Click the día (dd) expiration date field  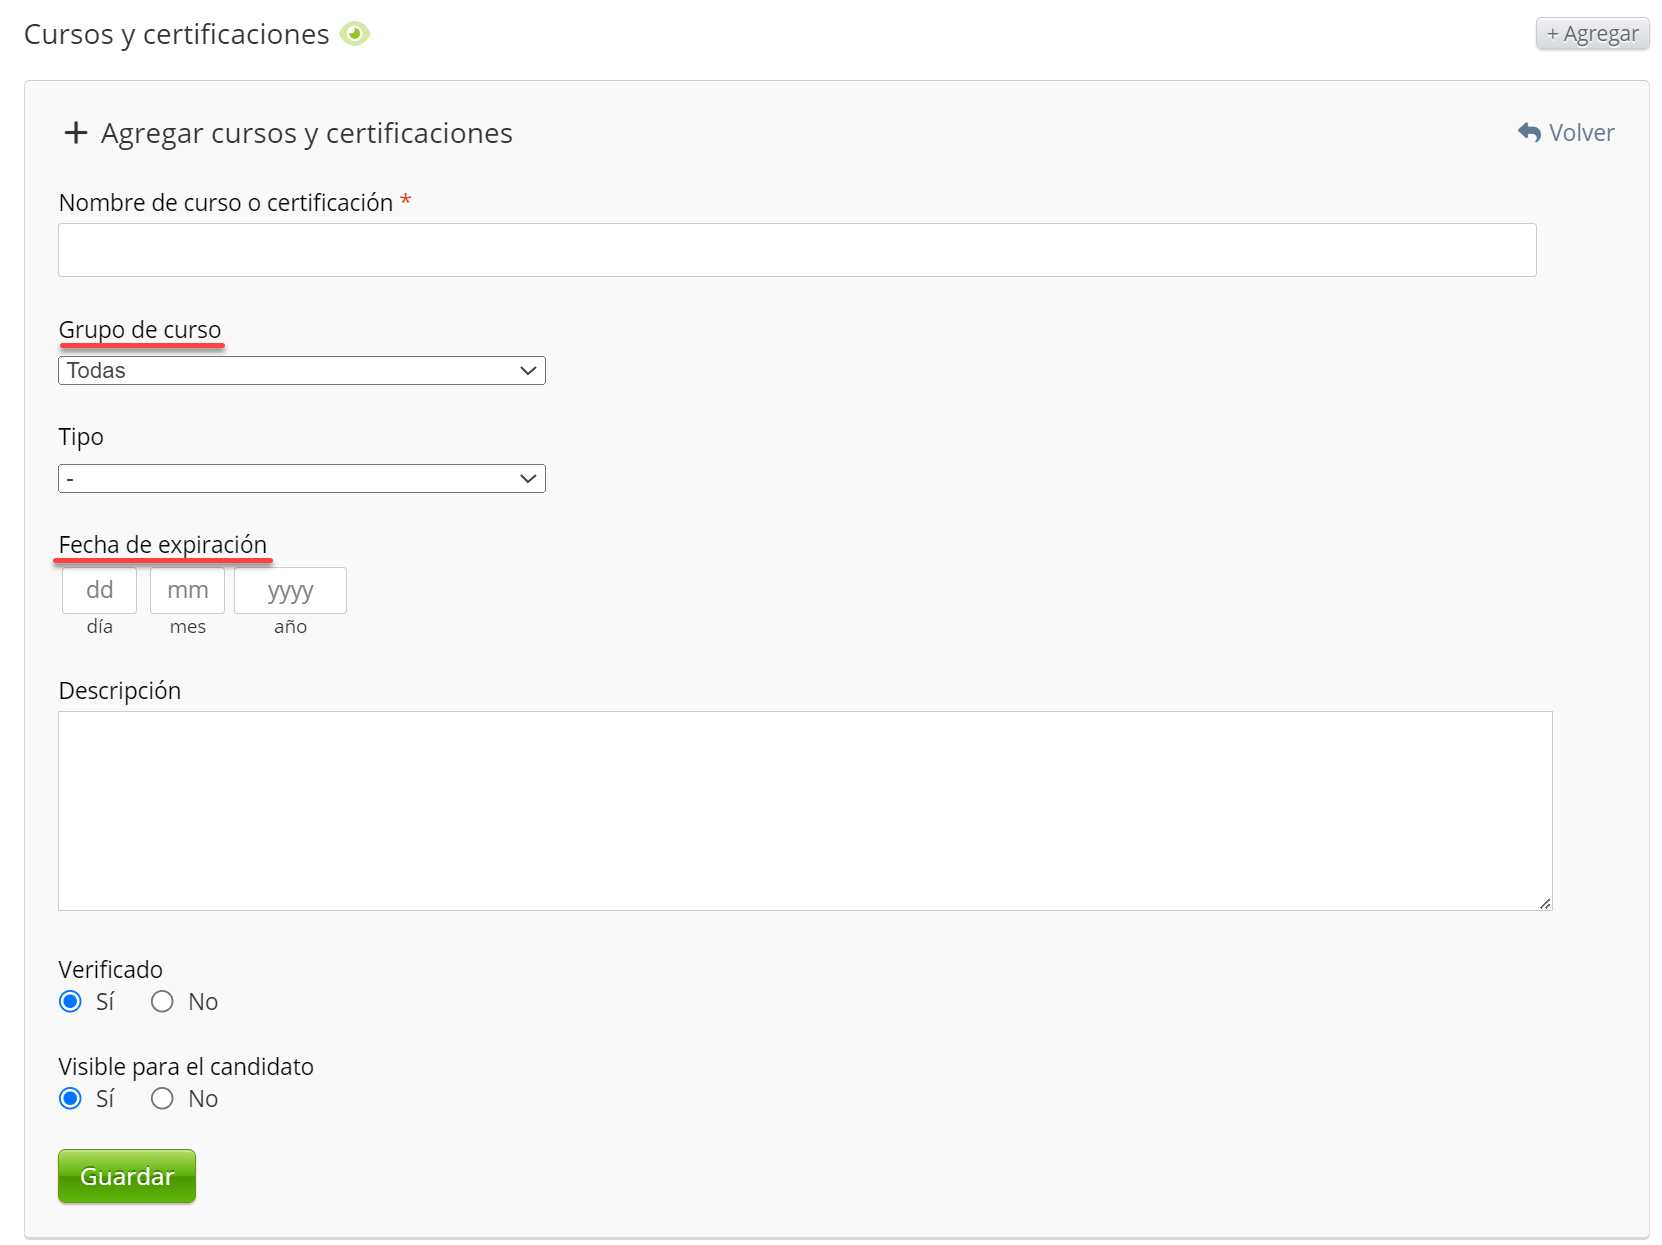point(99,590)
